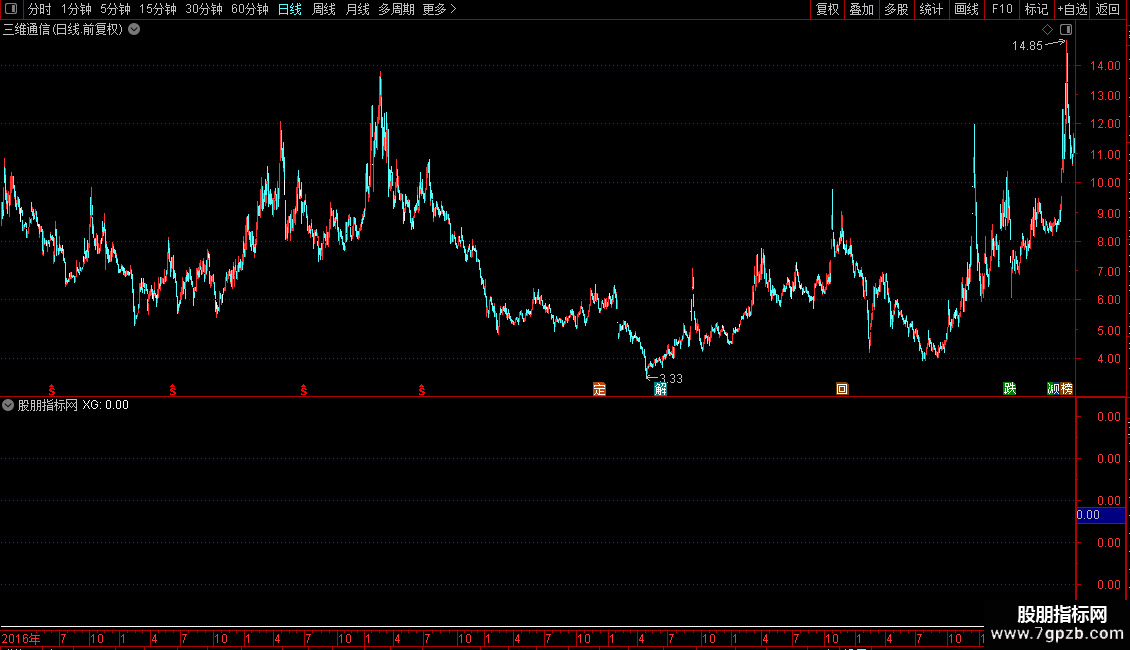Click the 三维通信(日线.前复权) chart title
Image resolution: width=1130 pixels, height=650 pixels.
[x=63, y=30]
